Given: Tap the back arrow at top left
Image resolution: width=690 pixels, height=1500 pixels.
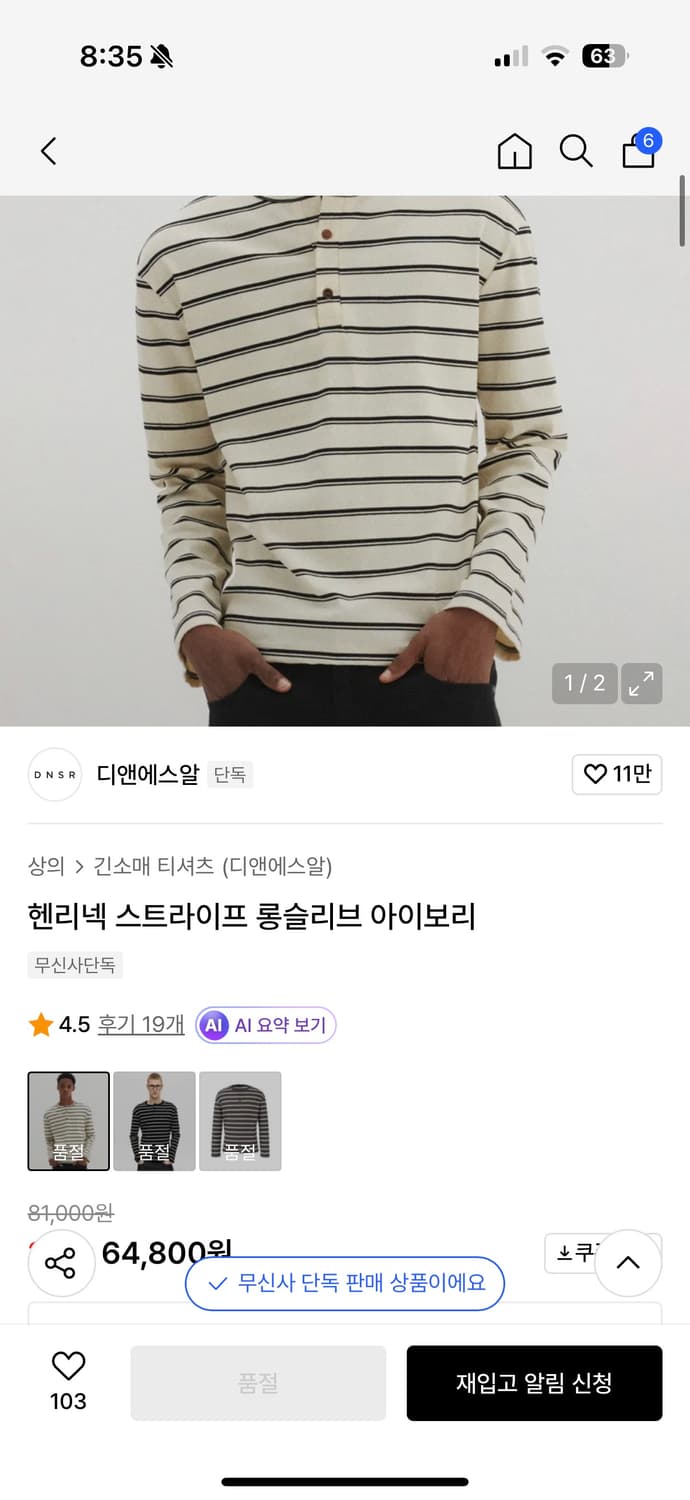Looking at the screenshot, I should point(47,151).
